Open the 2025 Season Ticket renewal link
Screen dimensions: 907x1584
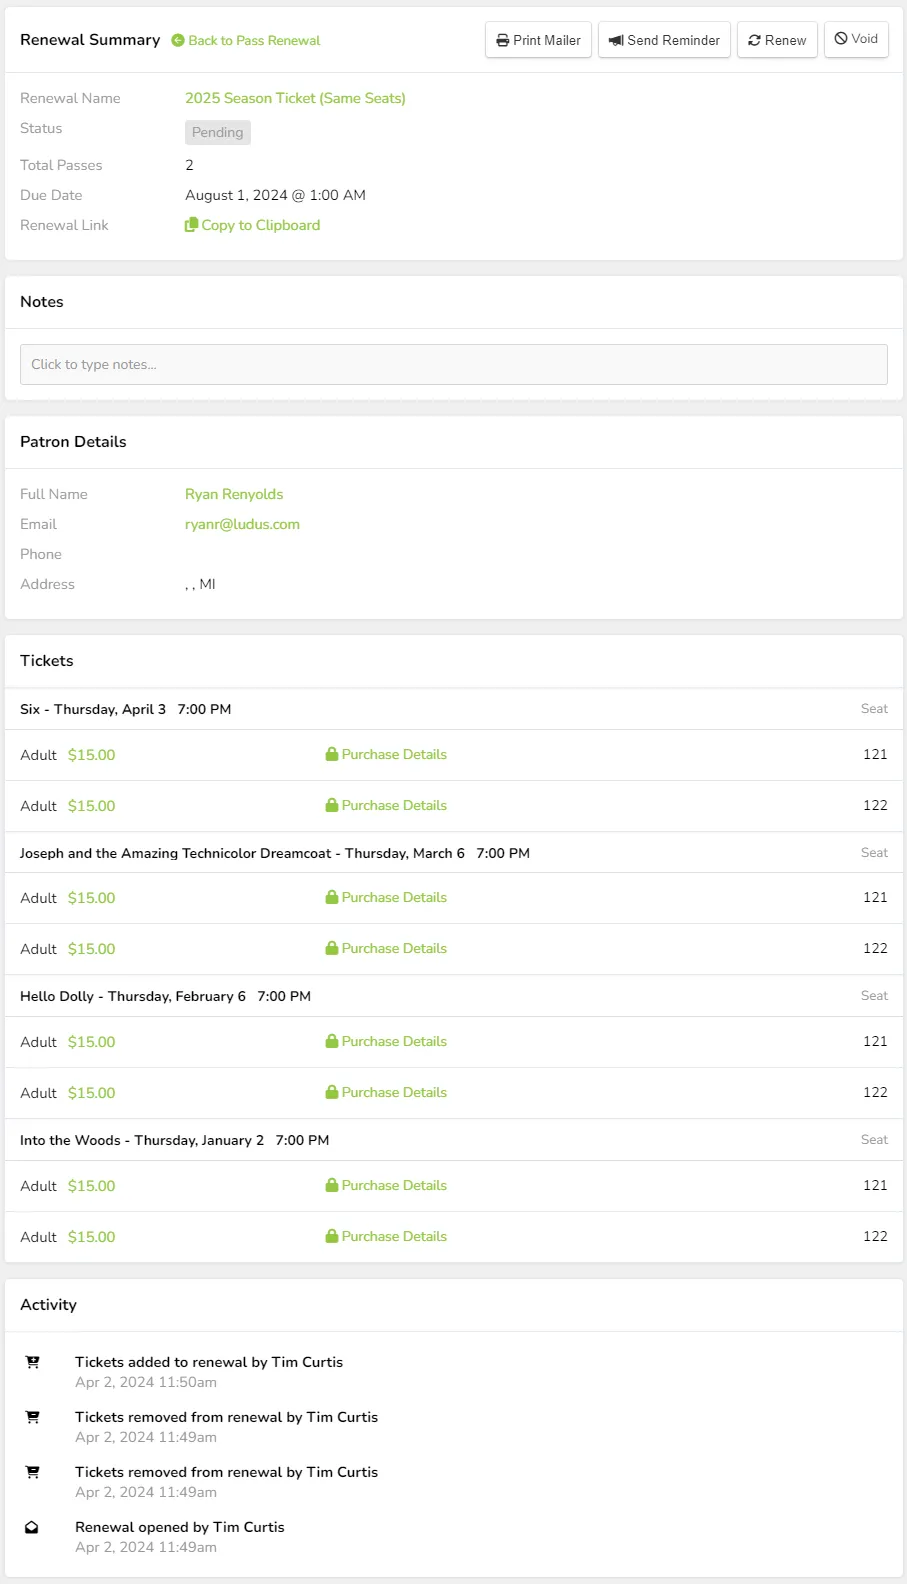click(295, 98)
